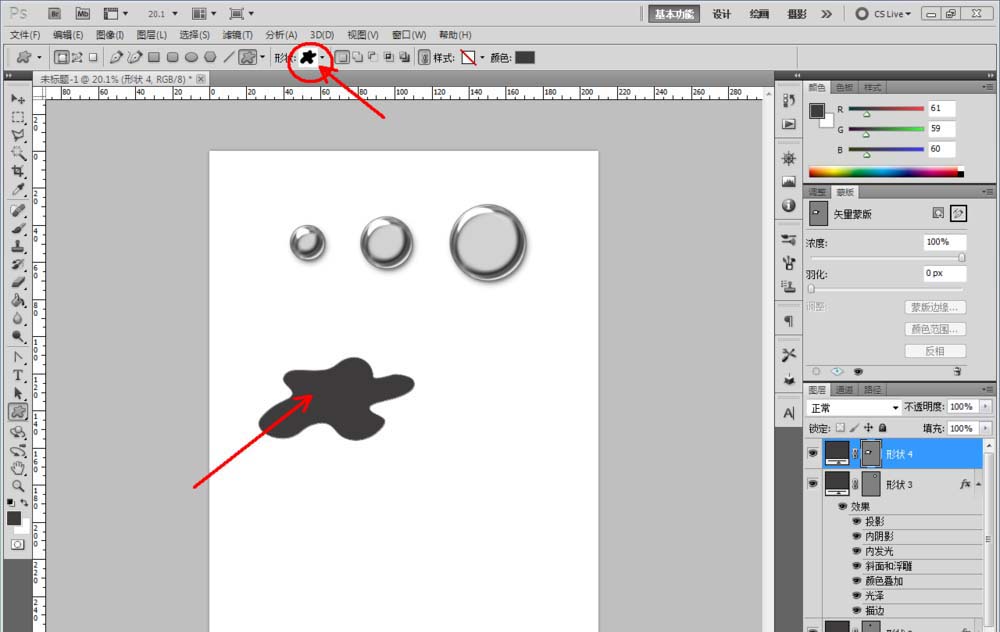Select the Move tool
The height and width of the screenshot is (632, 1000).
pyautogui.click(x=18, y=99)
